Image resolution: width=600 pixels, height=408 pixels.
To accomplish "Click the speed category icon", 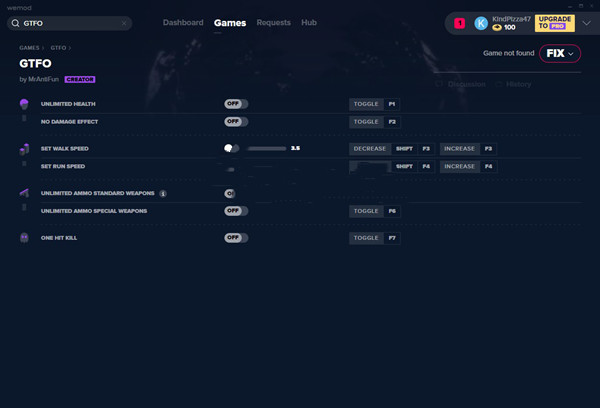I will [24, 149].
